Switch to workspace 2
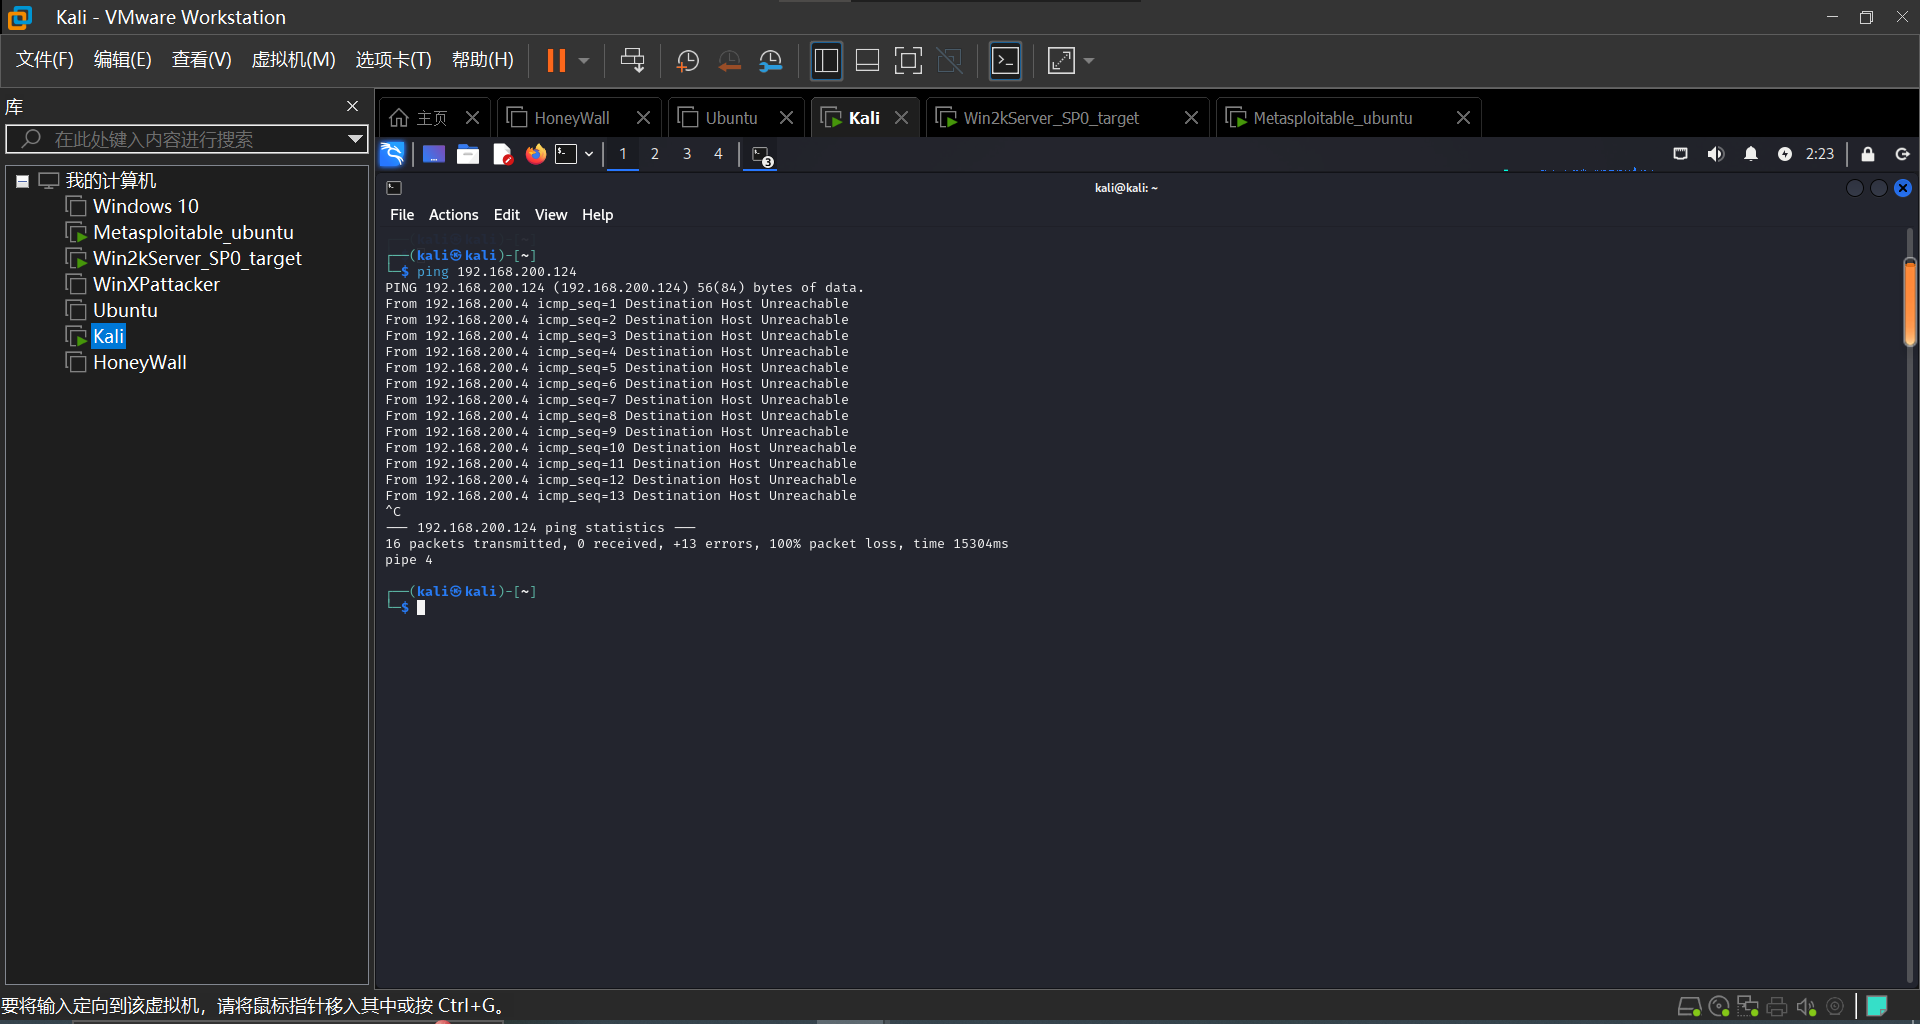Screen dimensions: 1920x1024 655,154
